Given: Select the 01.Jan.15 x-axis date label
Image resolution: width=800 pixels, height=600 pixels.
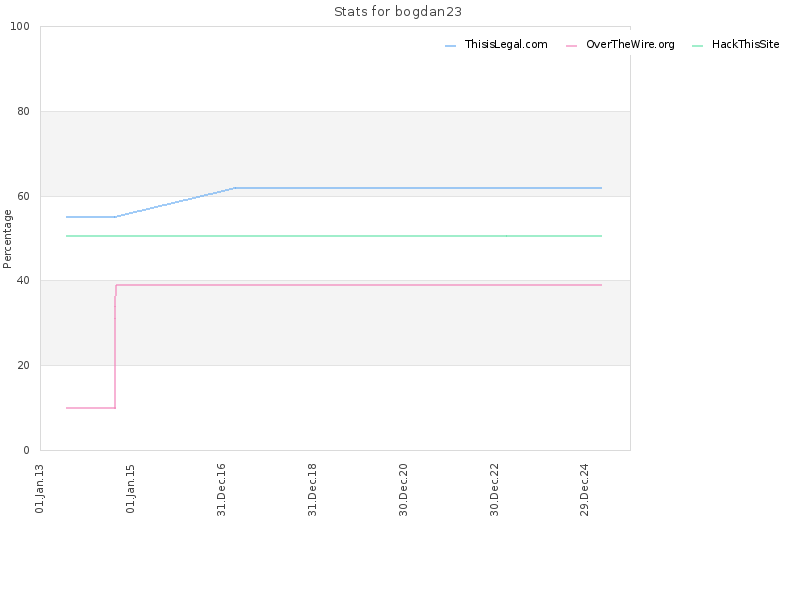Looking at the screenshot, I should coord(131,489).
